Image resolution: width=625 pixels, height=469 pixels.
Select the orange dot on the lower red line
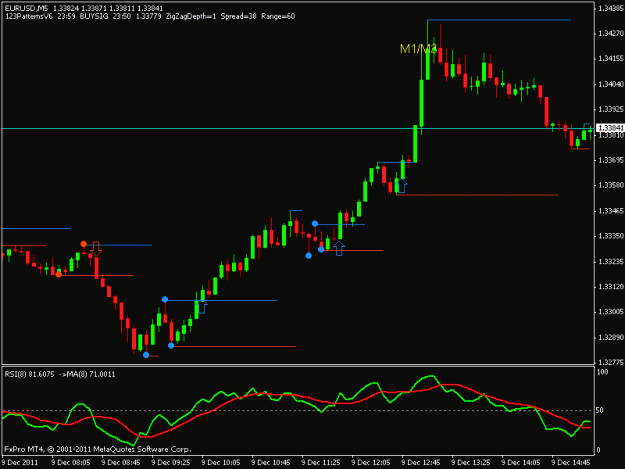pos(59,274)
